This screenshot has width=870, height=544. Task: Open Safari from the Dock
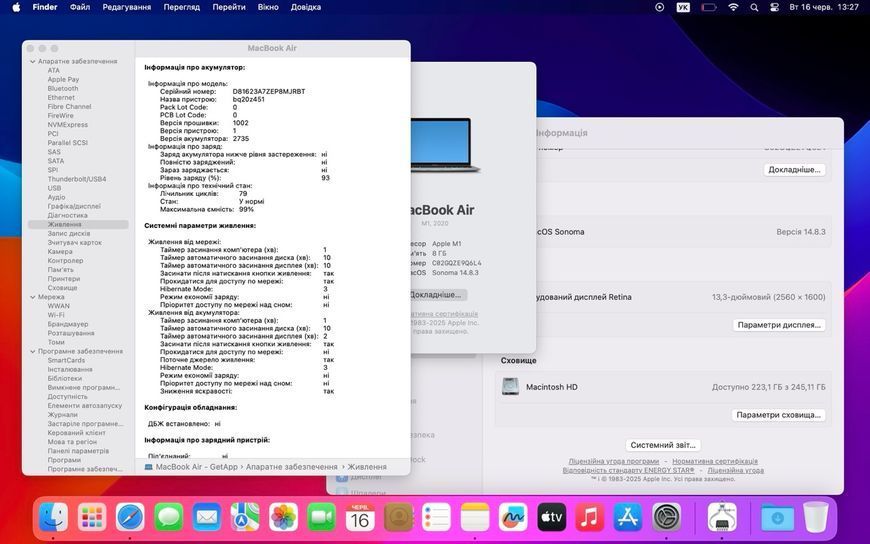[130, 518]
